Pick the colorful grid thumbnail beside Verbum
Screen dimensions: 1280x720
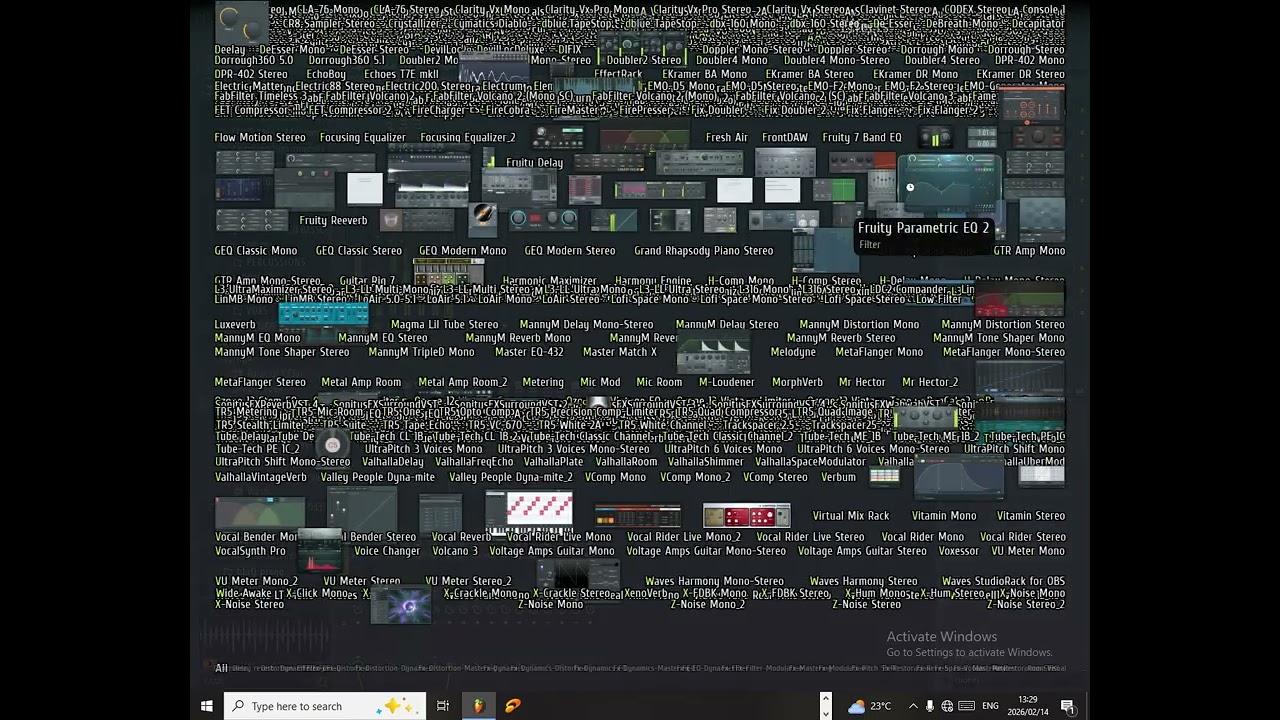coord(884,477)
